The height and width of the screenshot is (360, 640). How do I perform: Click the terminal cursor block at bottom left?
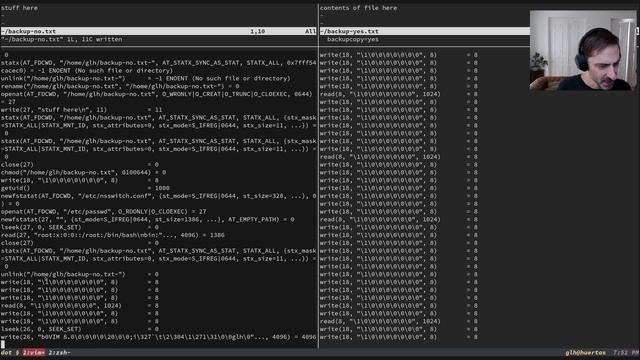(3, 344)
